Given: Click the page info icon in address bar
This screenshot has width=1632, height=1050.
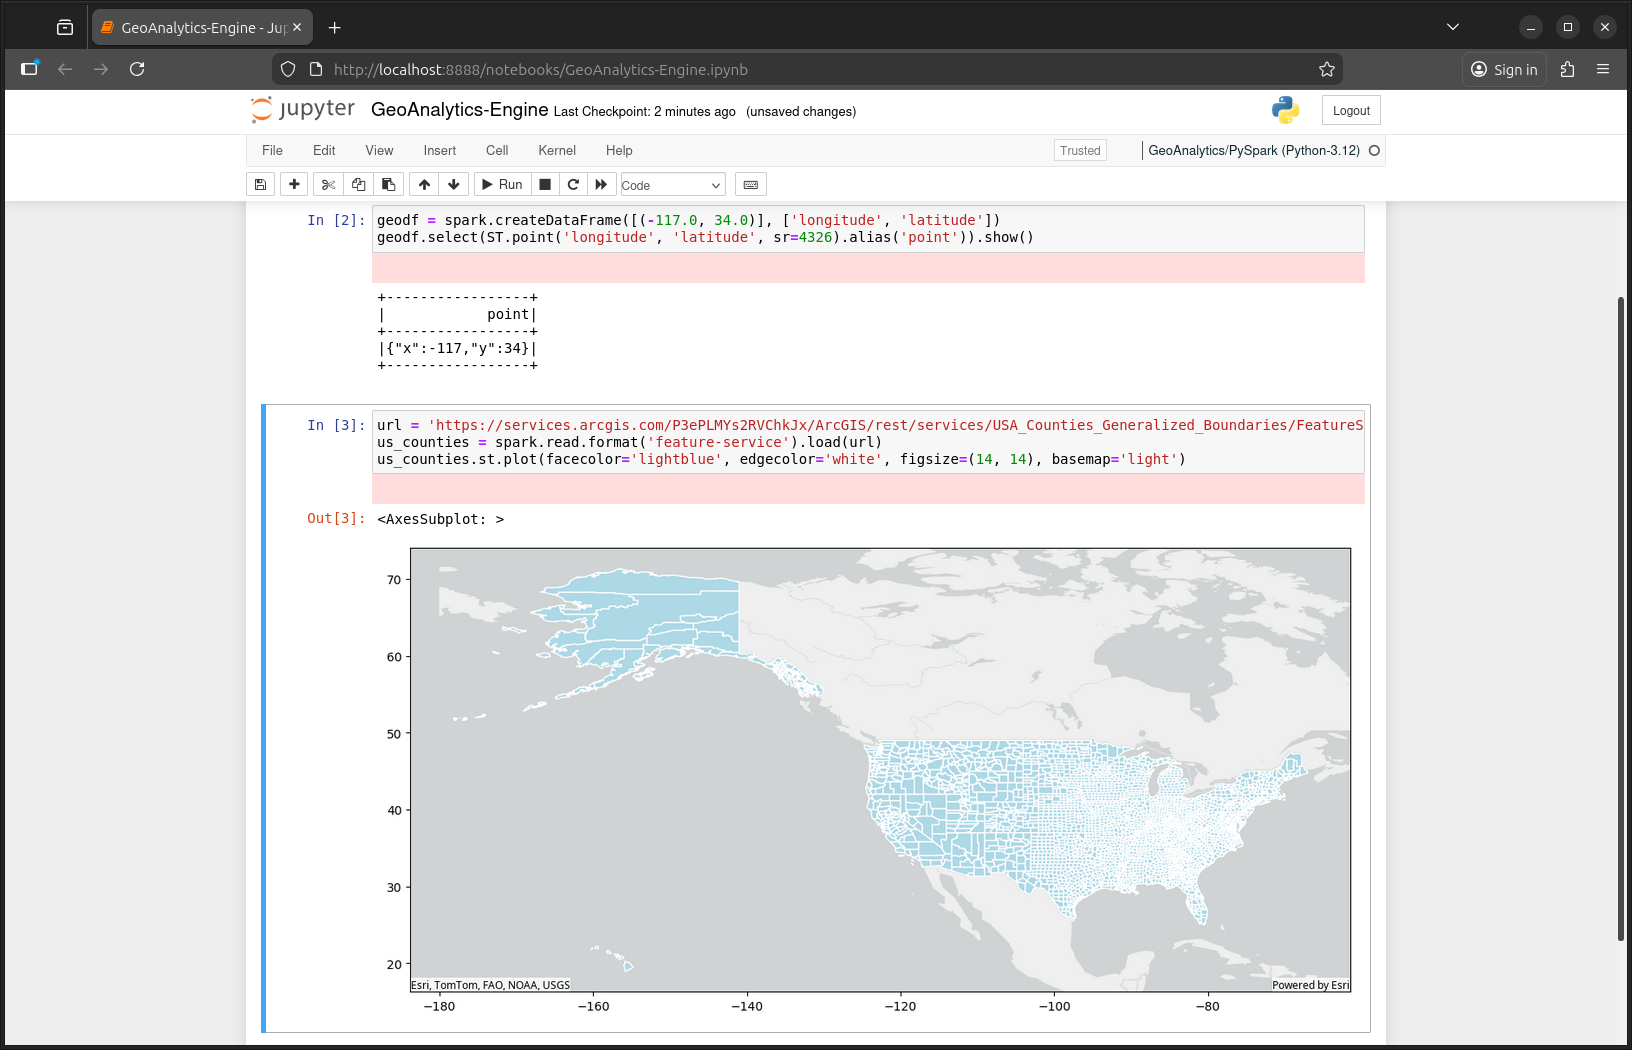Looking at the screenshot, I should [316, 69].
